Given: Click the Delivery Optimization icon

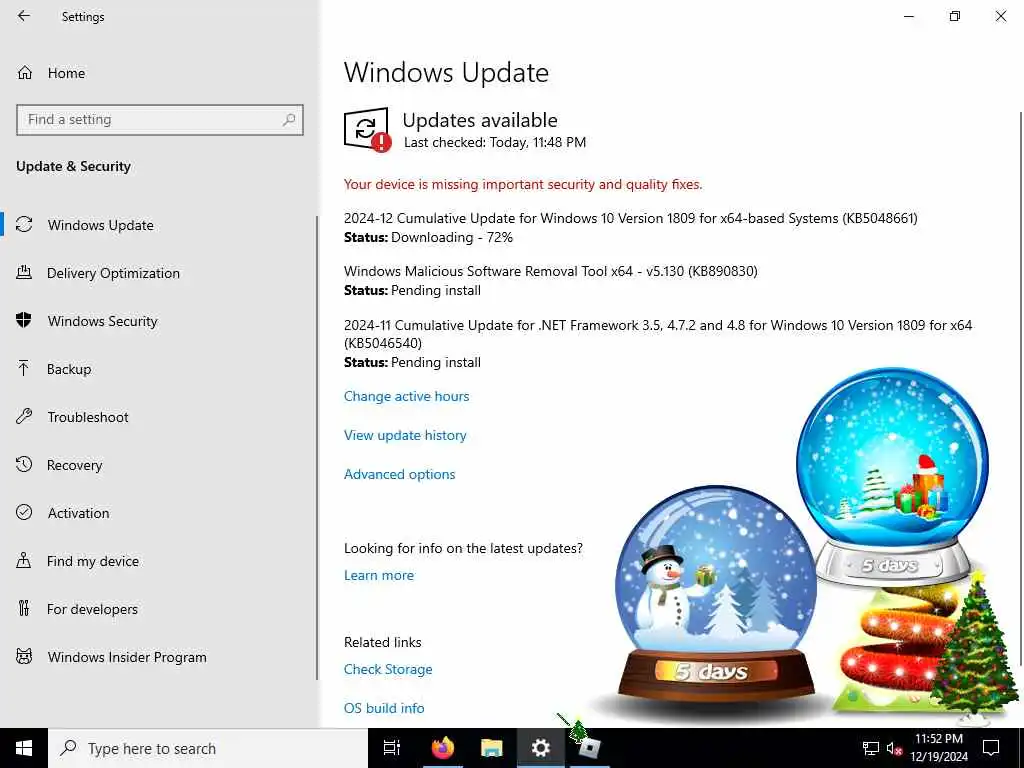Looking at the screenshot, I should (24, 272).
